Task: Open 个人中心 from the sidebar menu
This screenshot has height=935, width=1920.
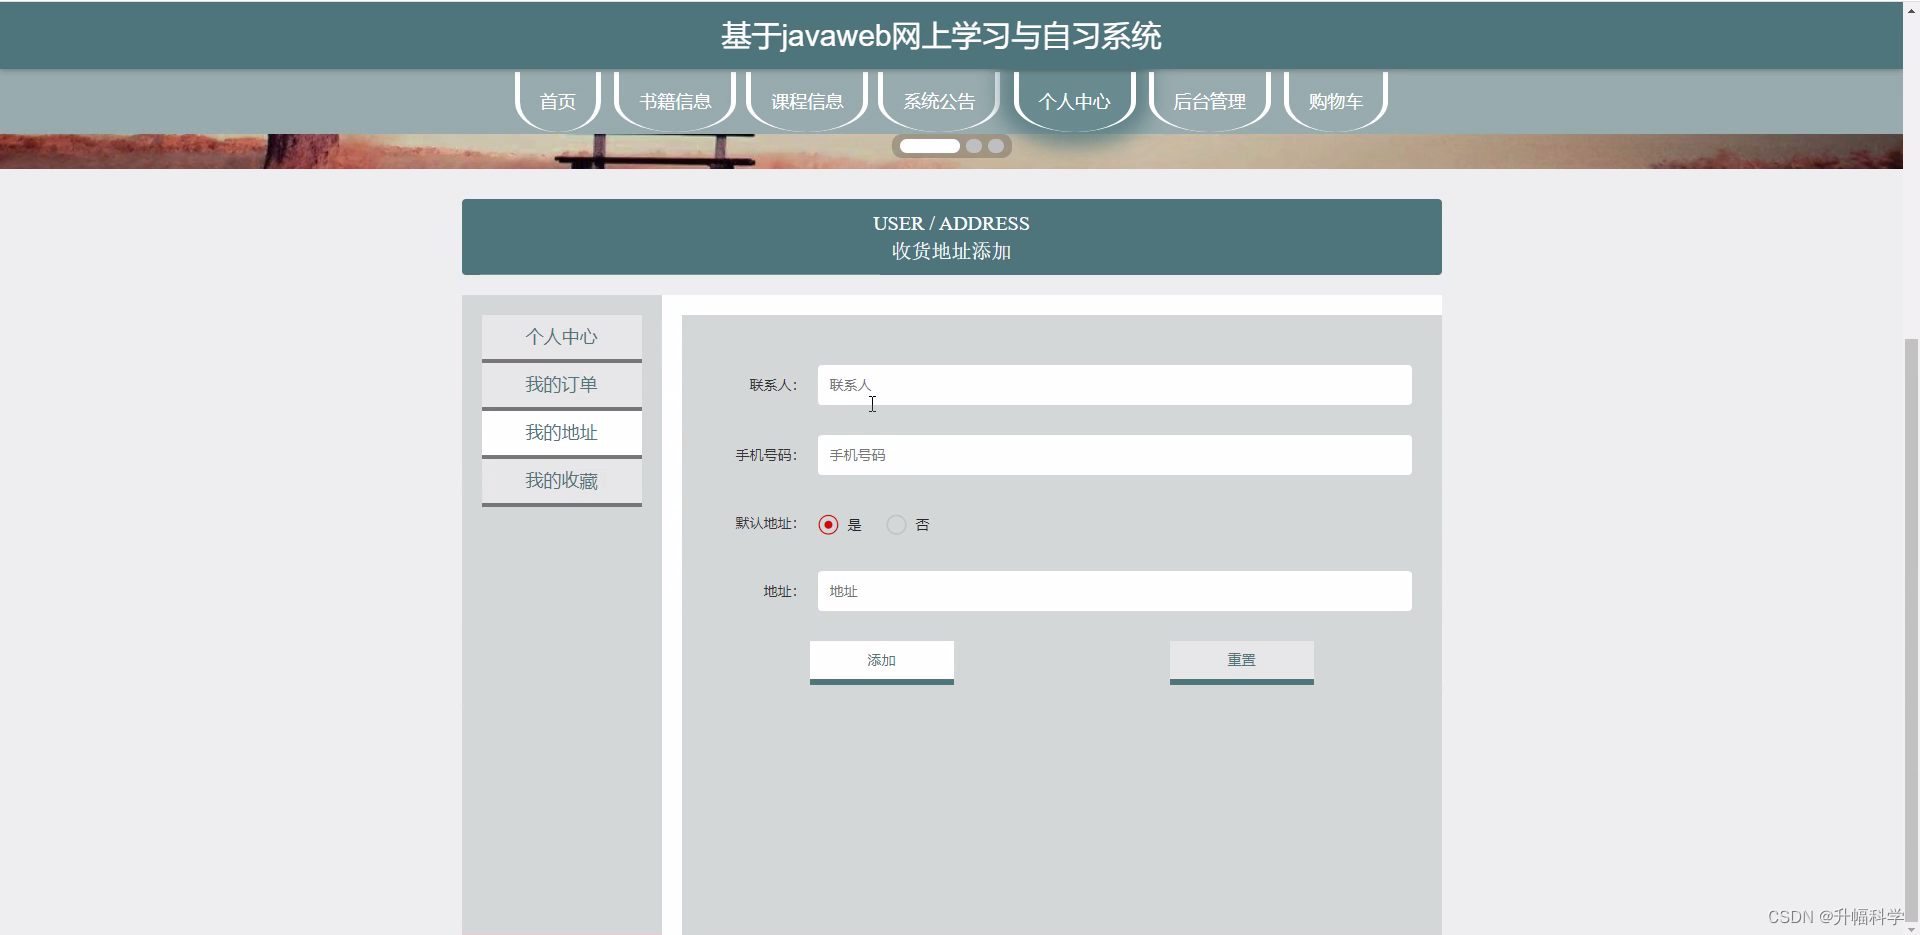Action: 561,337
